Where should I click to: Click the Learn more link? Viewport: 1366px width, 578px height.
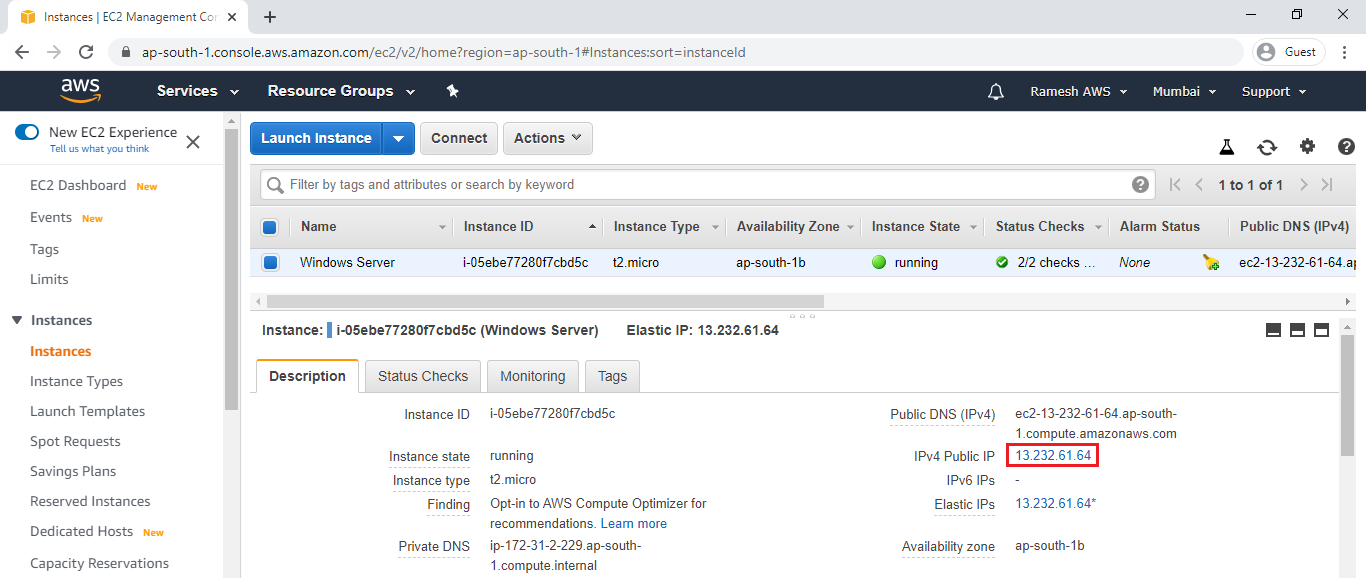633,524
